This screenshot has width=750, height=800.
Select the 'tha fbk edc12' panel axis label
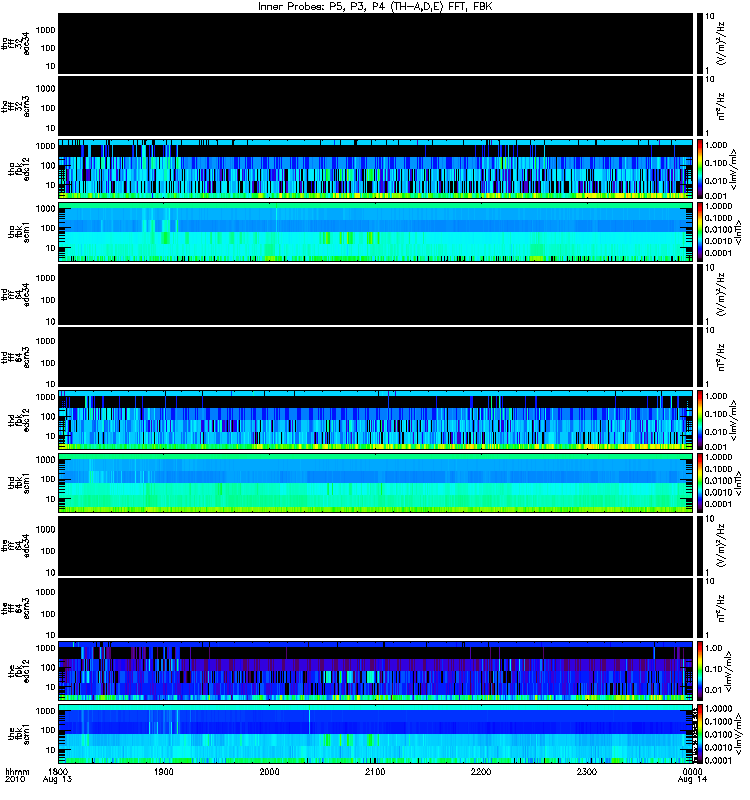(19, 169)
